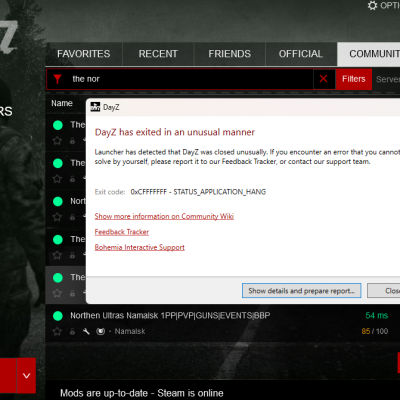Click the Namalsk map label
Image resolution: width=400 pixels, height=400 pixels.
pos(130,331)
